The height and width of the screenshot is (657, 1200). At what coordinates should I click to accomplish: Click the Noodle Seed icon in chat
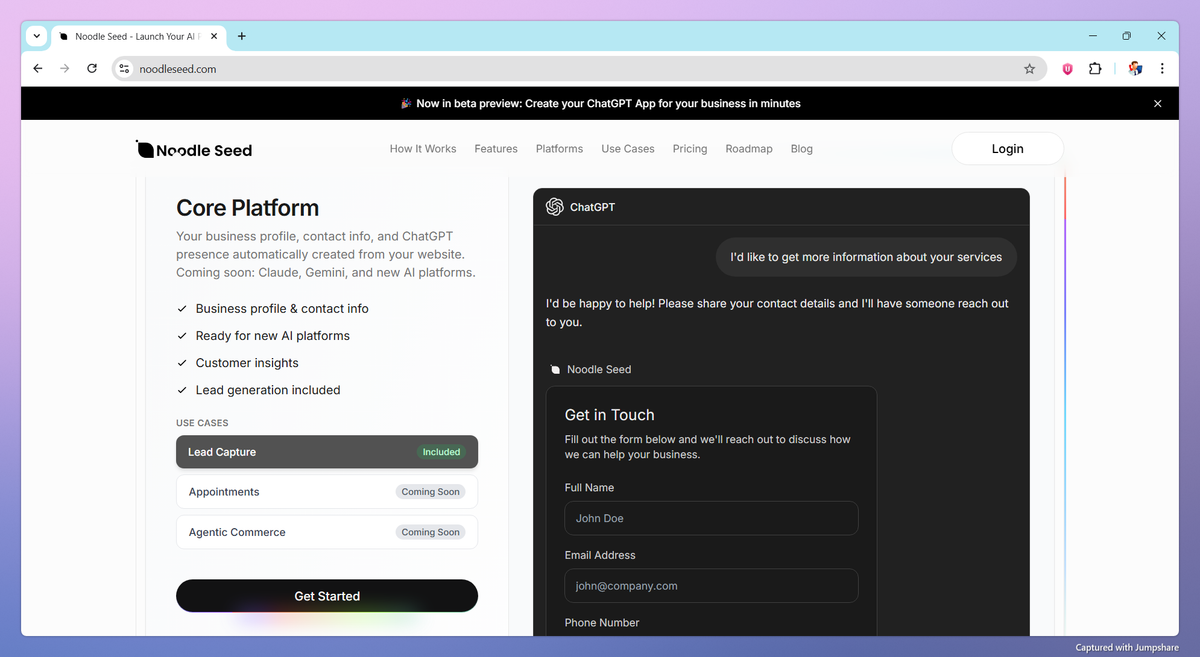(556, 370)
